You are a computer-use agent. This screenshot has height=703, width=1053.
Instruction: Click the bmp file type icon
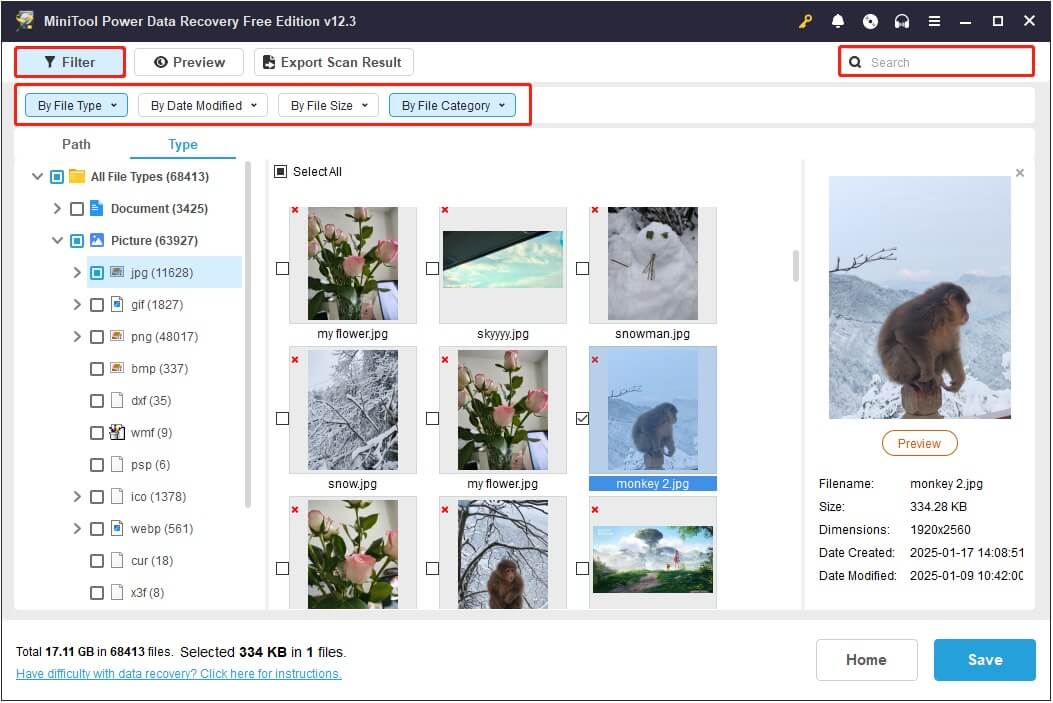(117, 368)
